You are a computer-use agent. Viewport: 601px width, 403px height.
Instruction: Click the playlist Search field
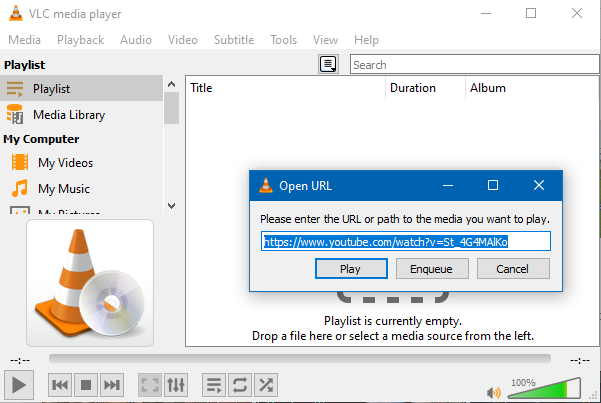pyautogui.click(x=475, y=64)
